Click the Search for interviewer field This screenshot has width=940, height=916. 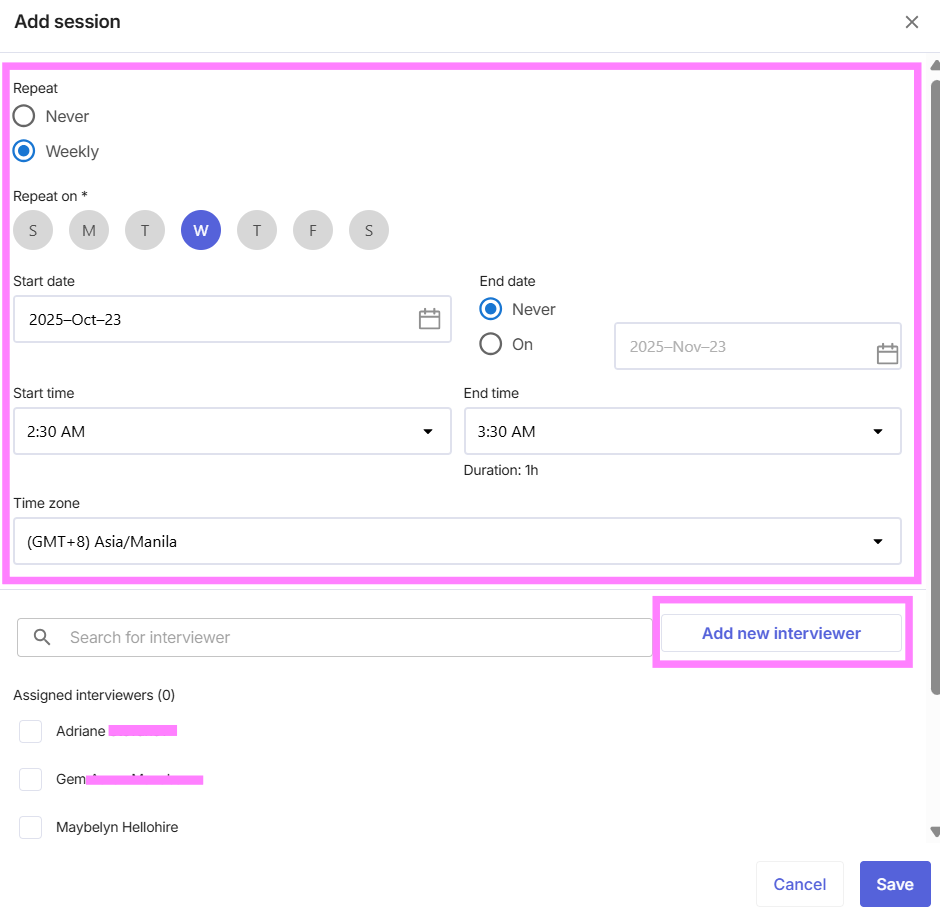[x=335, y=637]
